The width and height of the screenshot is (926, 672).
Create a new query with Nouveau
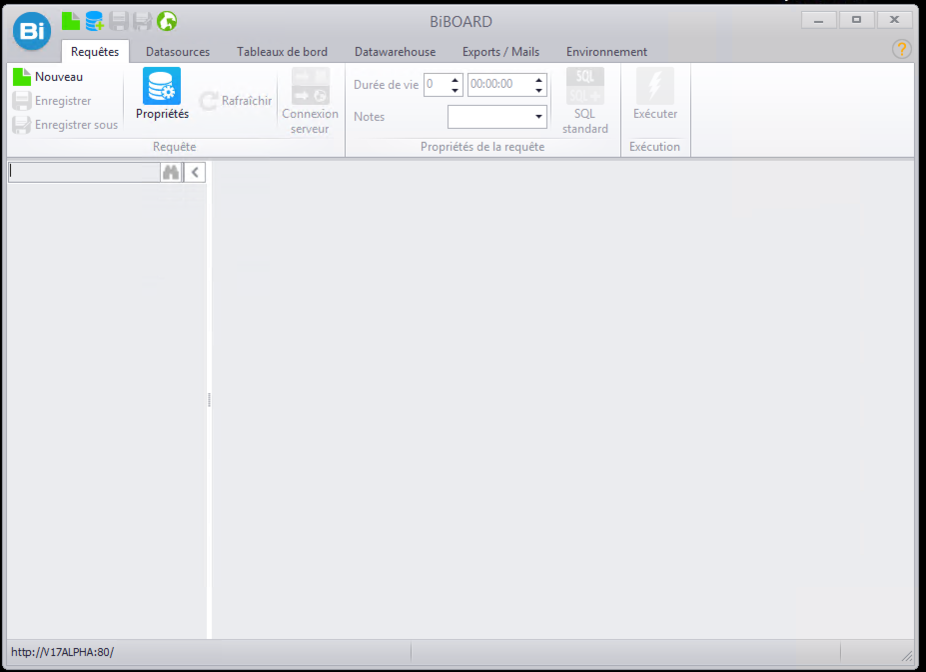click(x=48, y=77)
